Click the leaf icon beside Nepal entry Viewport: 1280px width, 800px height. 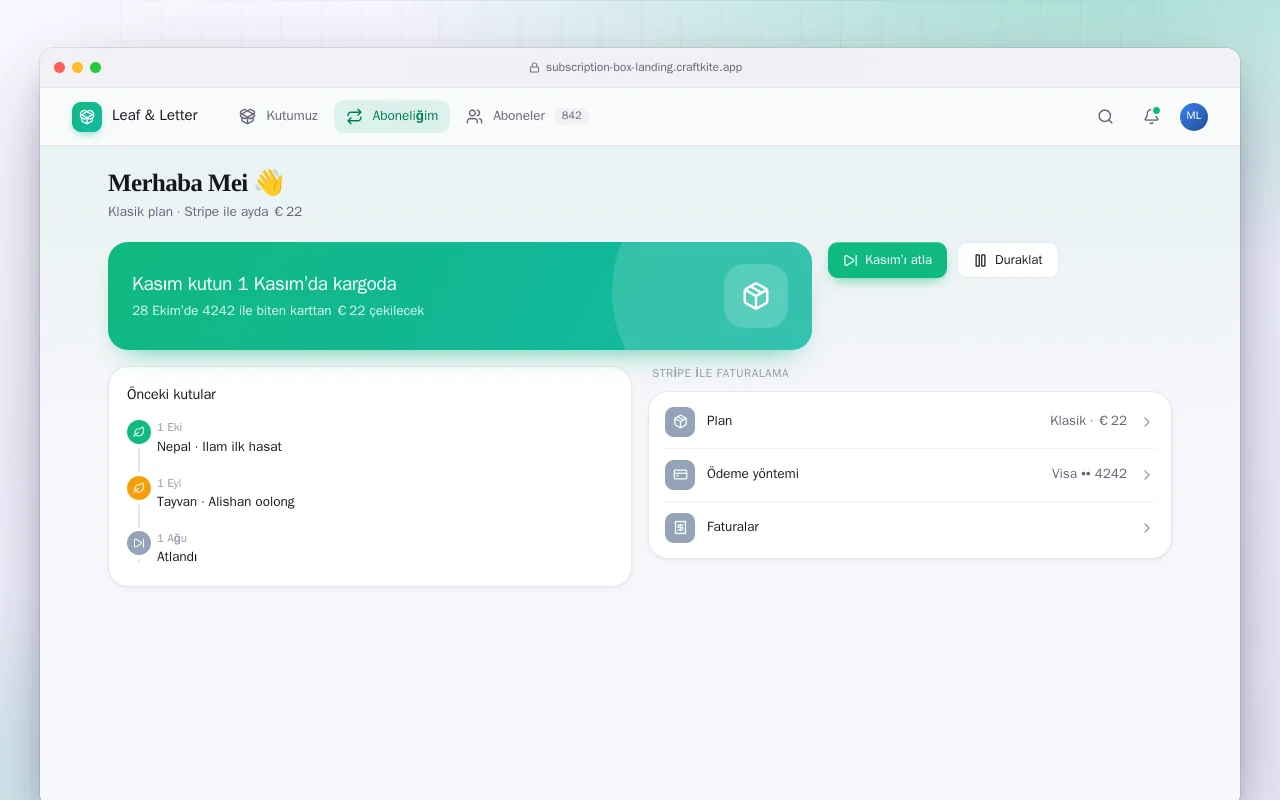tap(139, 432)
